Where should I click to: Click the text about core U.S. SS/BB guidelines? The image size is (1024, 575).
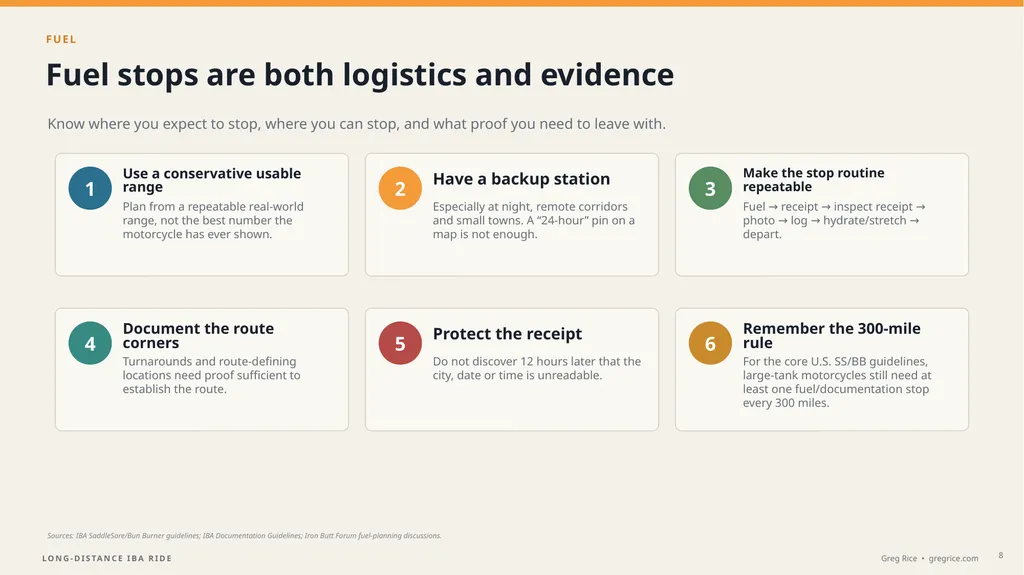[837, 382]
